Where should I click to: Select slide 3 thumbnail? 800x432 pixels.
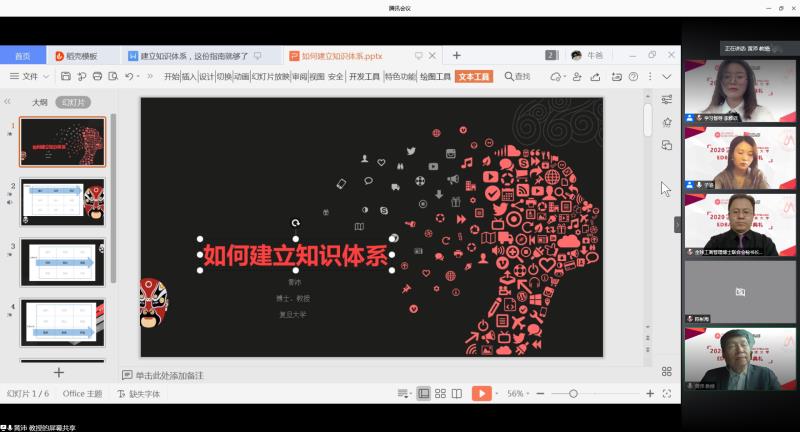click(62, 262)
